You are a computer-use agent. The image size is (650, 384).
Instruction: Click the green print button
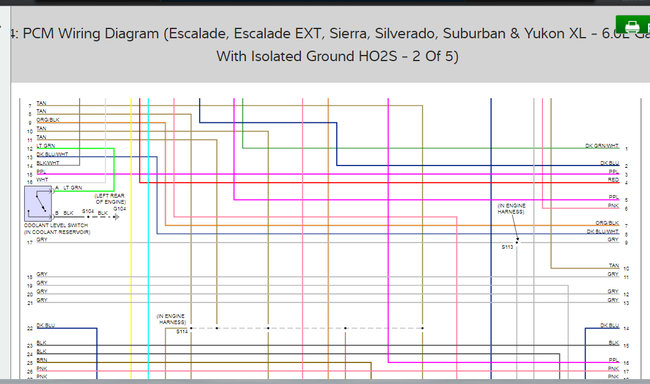pos(633,25)
